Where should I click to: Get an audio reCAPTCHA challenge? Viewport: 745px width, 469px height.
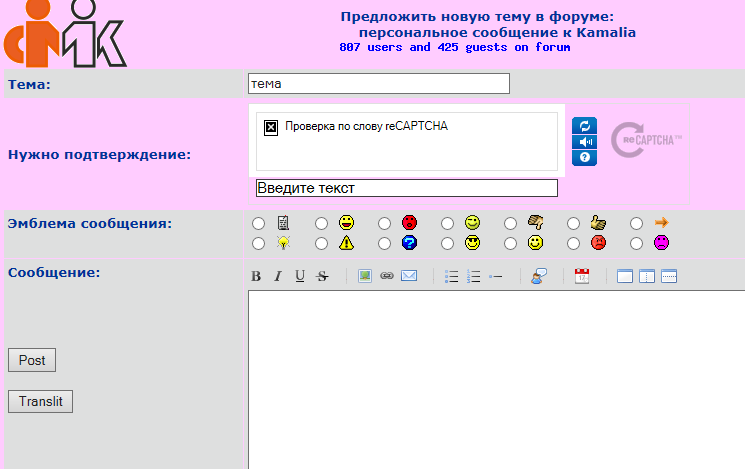coord(584,142)
